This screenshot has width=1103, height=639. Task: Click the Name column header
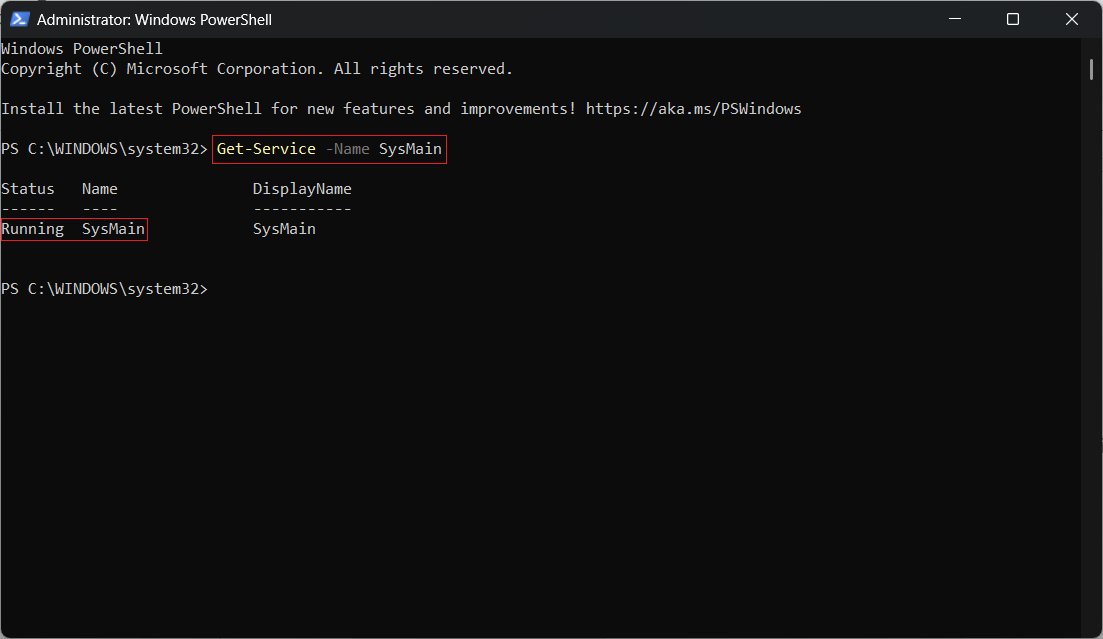click(x=100, y=189)
